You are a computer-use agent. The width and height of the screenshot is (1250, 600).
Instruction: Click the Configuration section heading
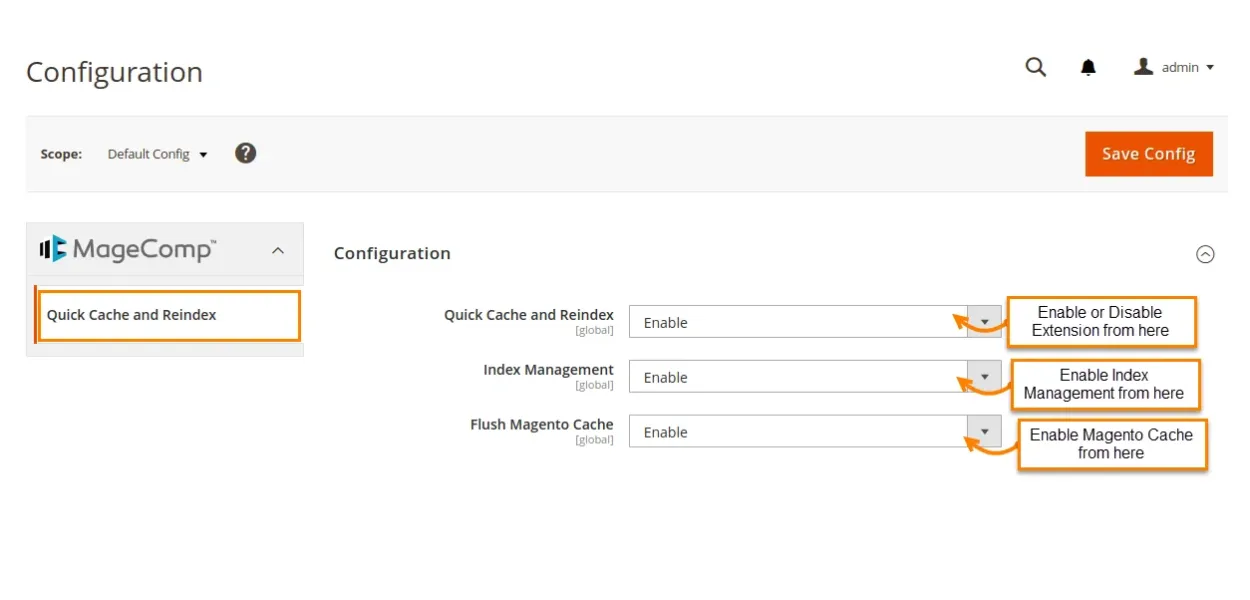[x=392, y=254]
